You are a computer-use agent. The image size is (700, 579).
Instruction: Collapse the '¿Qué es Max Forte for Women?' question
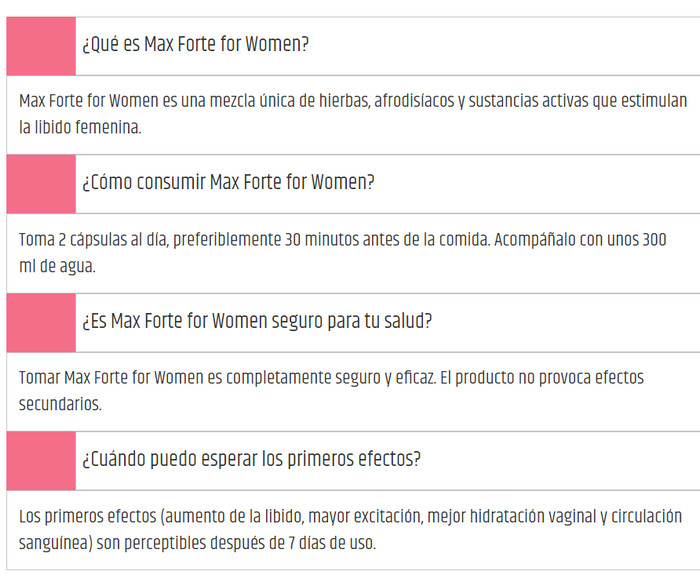tap(196, 46)
